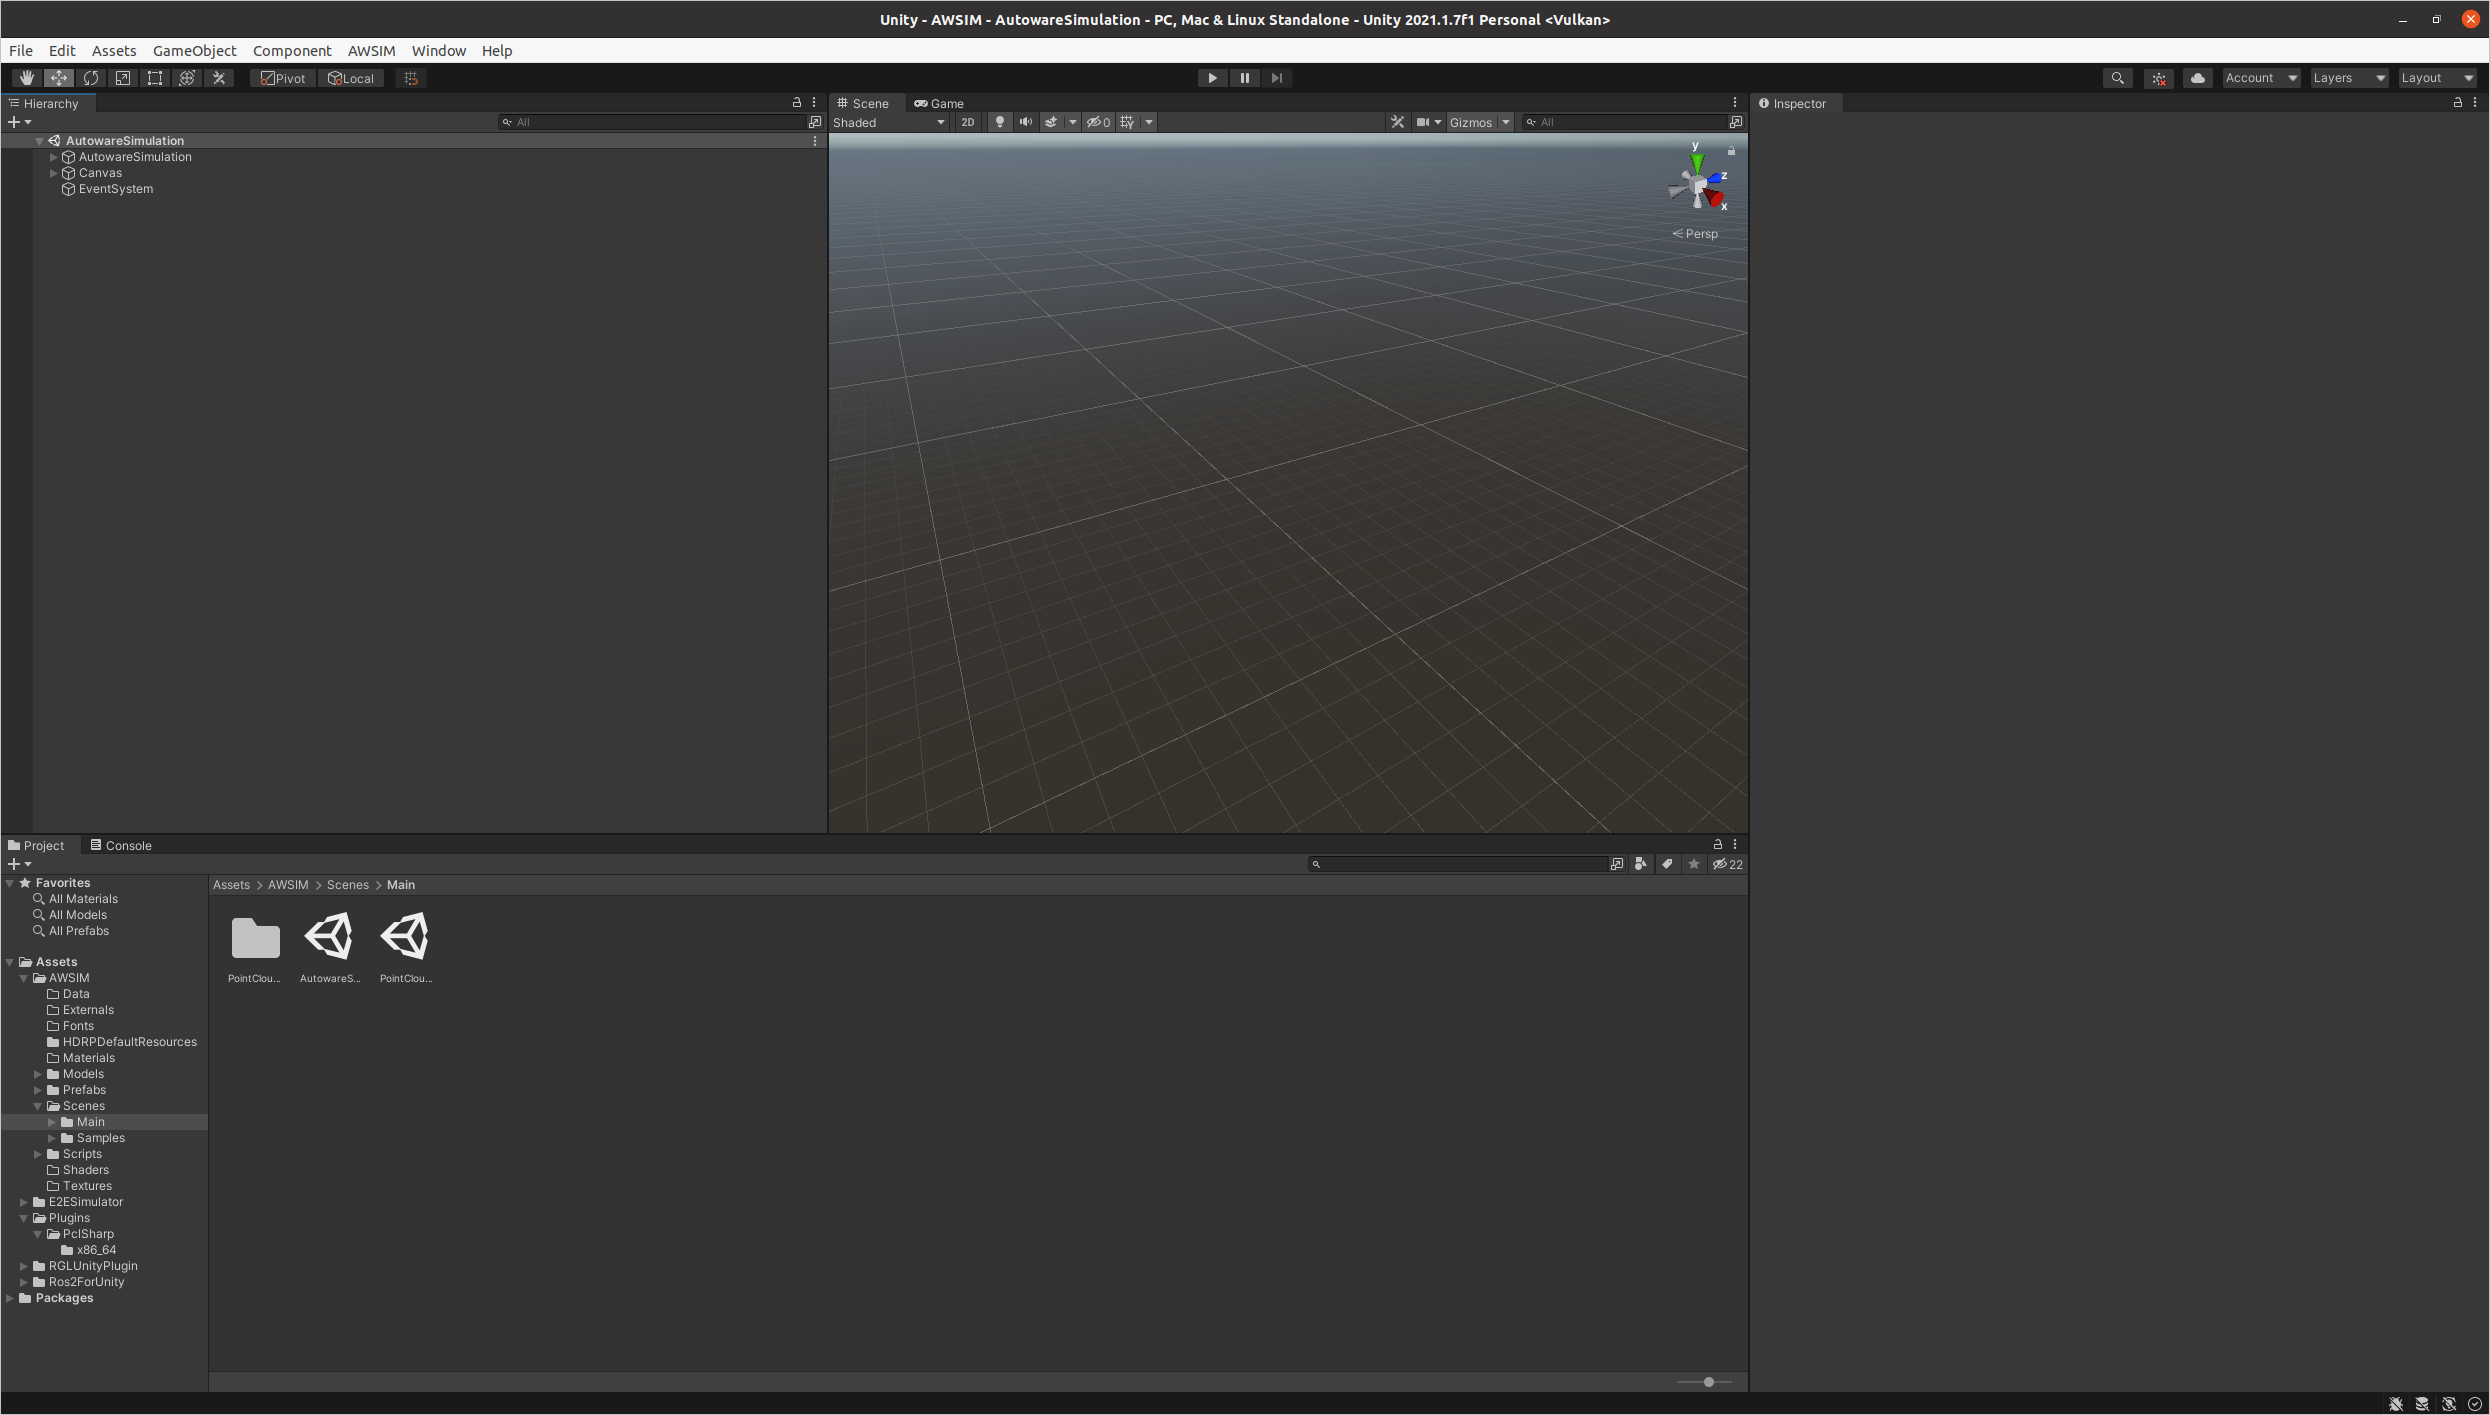
Task: Open the AWSIM menu
Action: click(370, 50)
